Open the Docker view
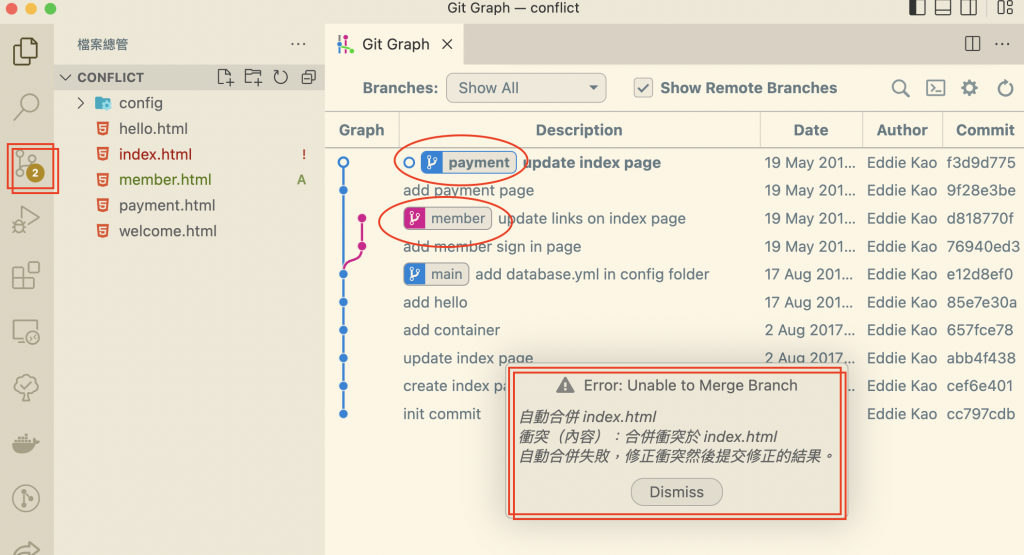The height and width of the screenshot is (555, 1024). coord(26,443)
